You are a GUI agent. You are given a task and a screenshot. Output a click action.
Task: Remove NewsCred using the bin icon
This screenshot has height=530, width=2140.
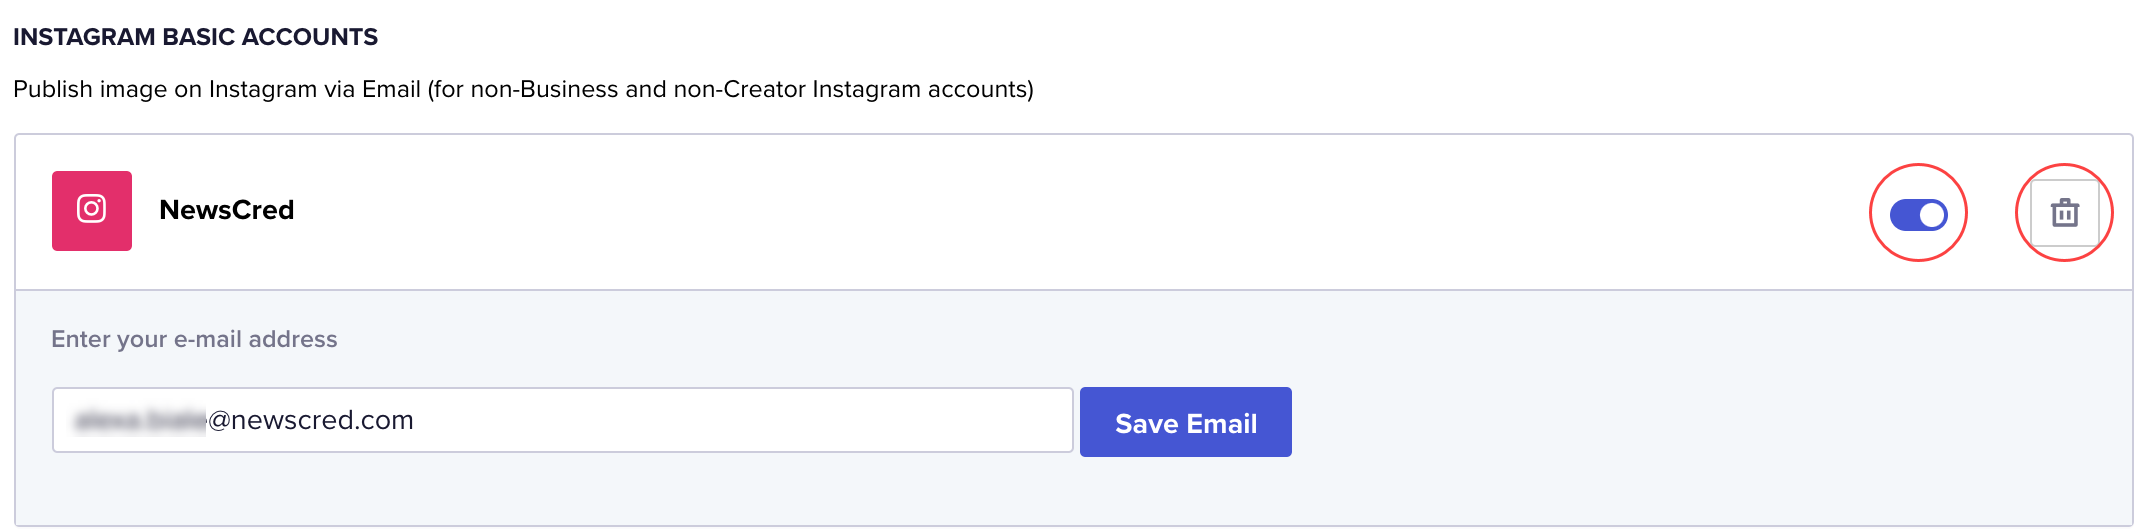2065,213
